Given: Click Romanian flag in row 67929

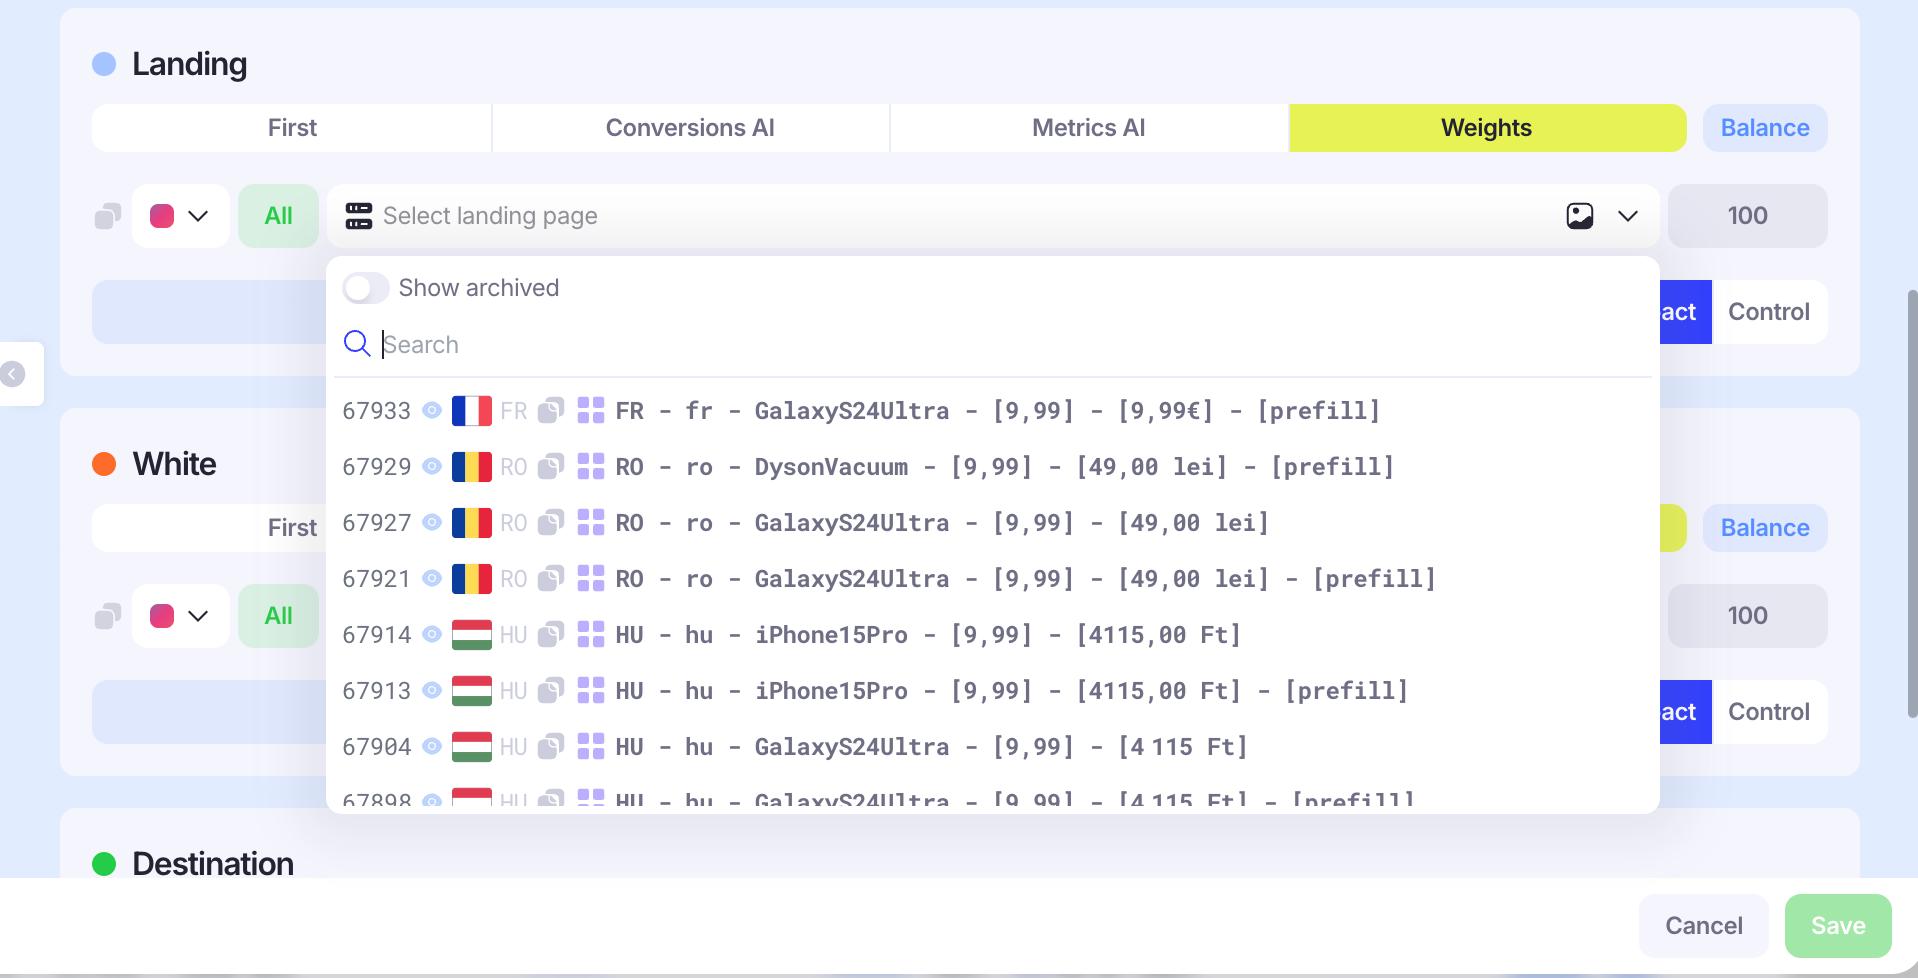Looking at the screenshot, I should 472,467.
